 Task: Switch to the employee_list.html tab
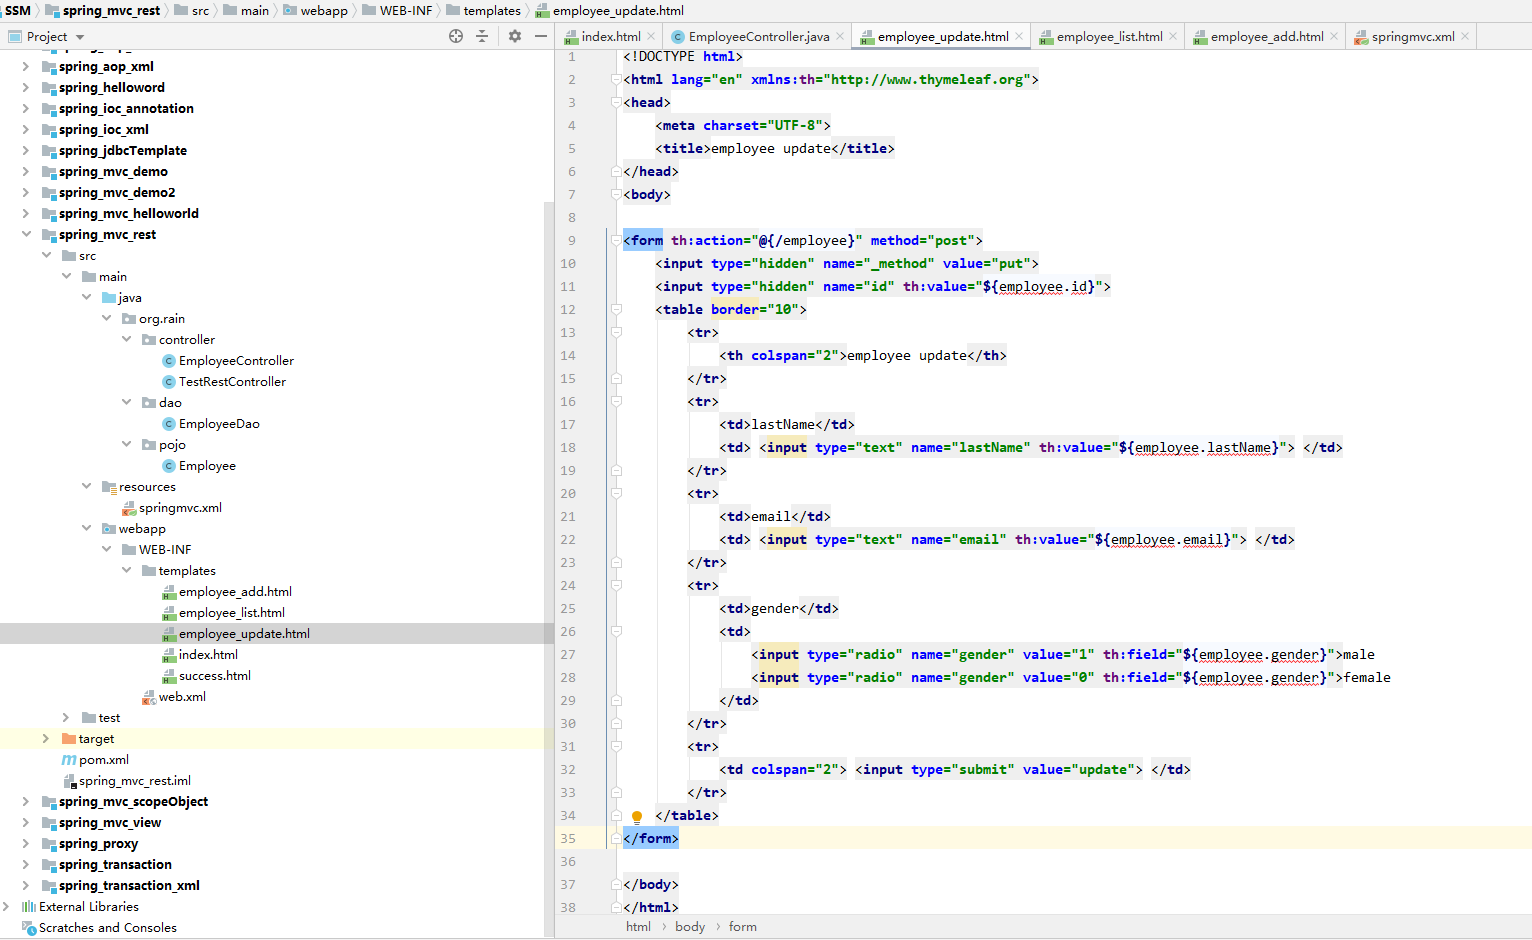click(1109, 36)
